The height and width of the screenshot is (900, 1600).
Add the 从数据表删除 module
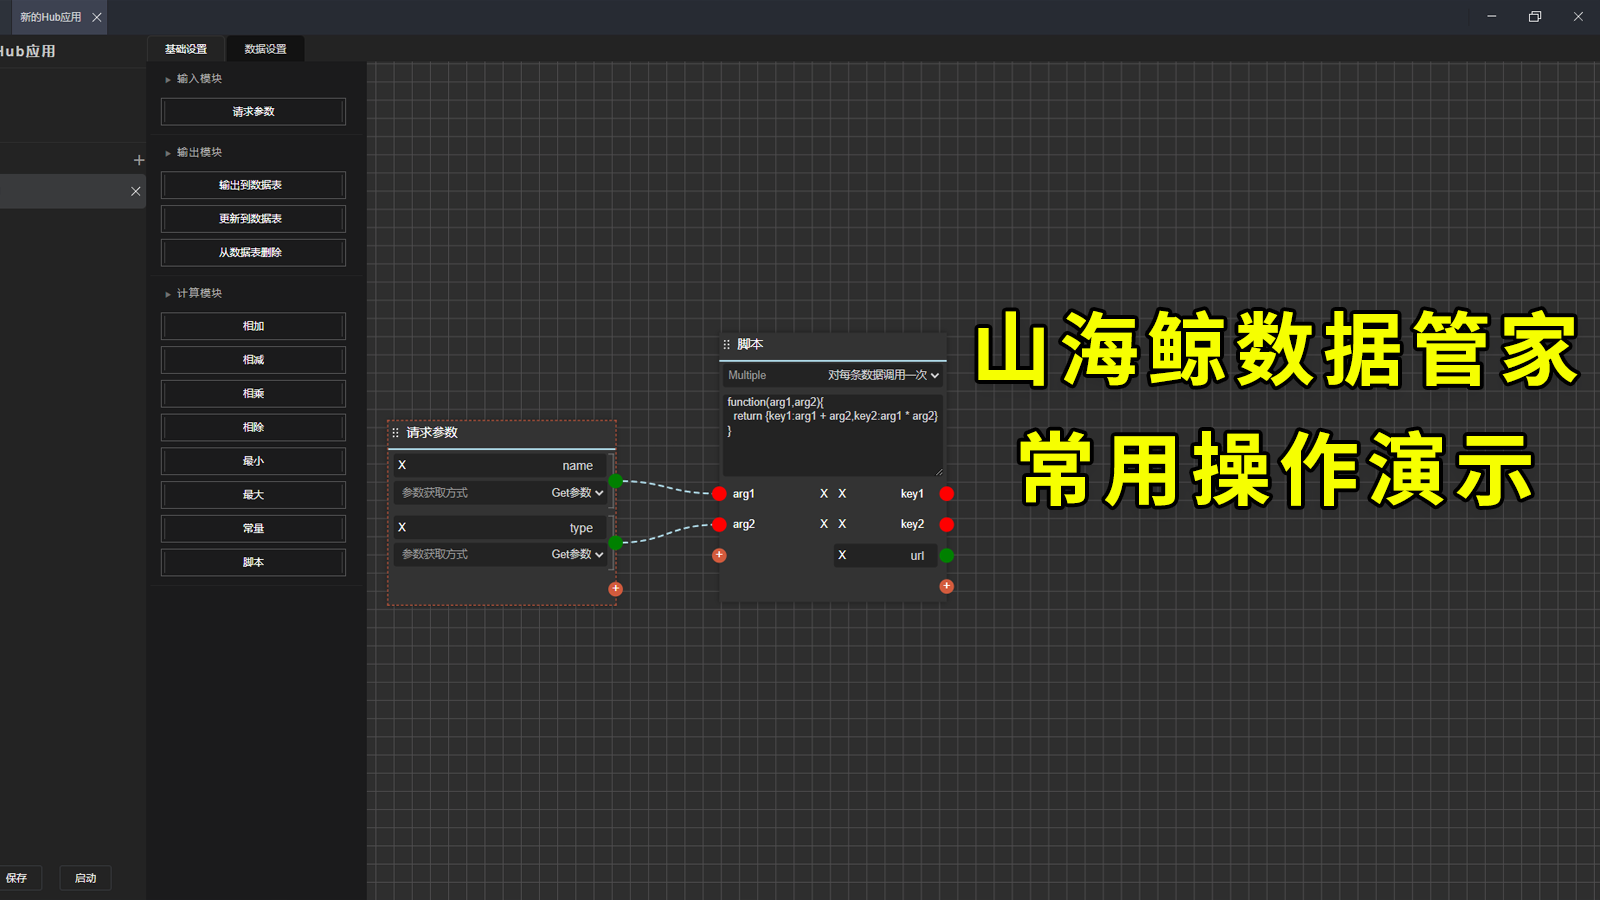[253, 253]
